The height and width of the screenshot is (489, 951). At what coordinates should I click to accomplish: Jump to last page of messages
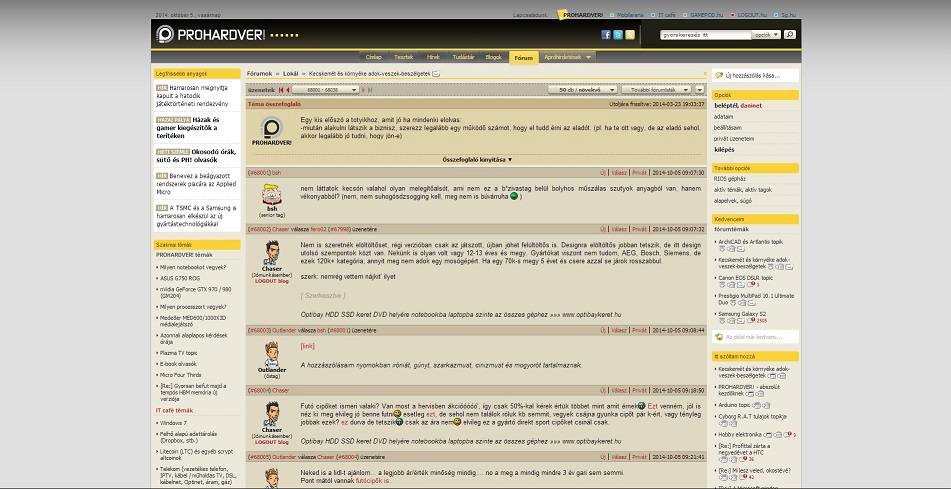coord(369,90)
